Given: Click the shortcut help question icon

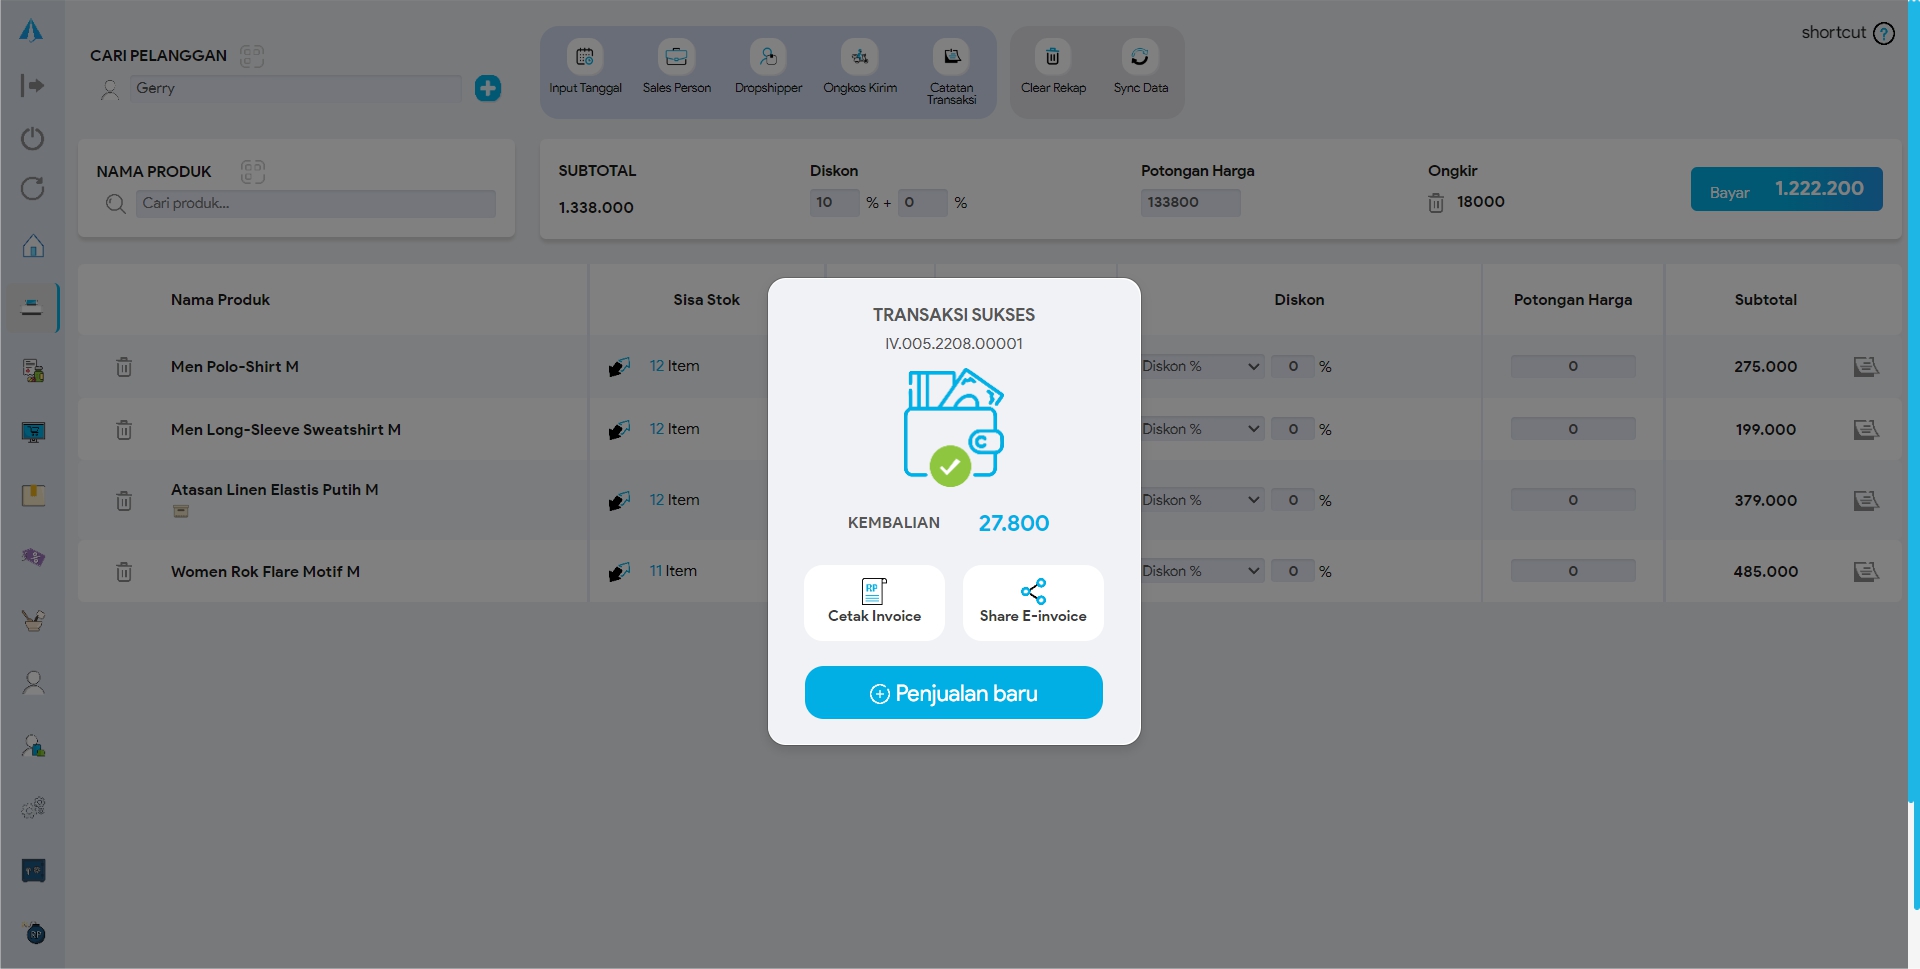Looking at the screenshot, I should [1884, 33].
